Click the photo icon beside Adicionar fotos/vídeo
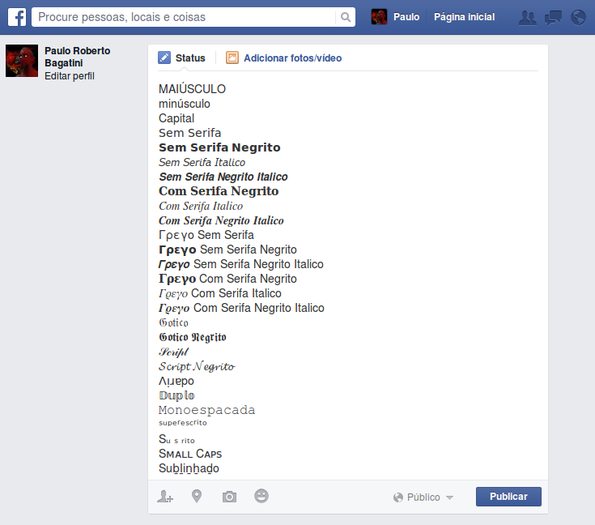The image size is (595, 525). coord(232,58)
